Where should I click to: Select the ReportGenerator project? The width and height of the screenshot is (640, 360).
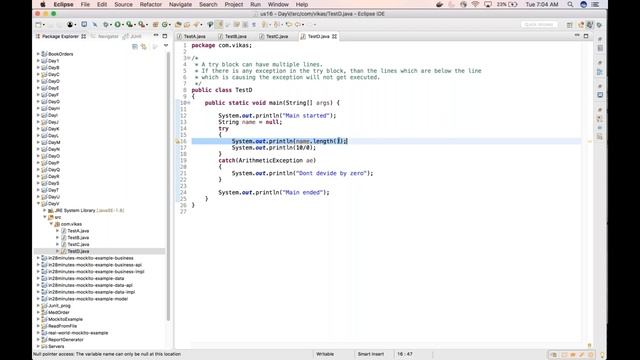pyautogui.click(x=65, y=340)
